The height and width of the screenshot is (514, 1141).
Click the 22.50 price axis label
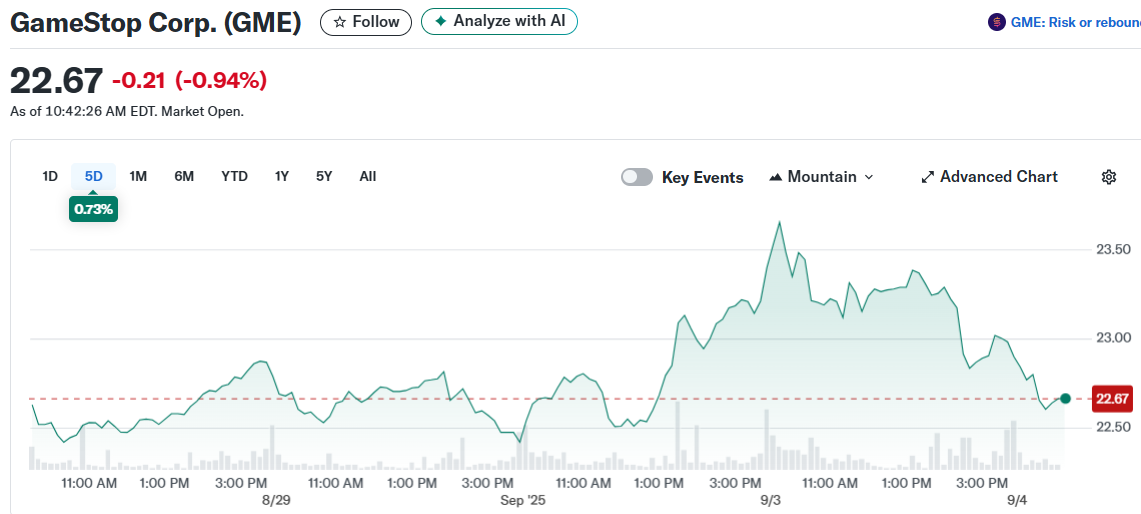pos(1112,427)
